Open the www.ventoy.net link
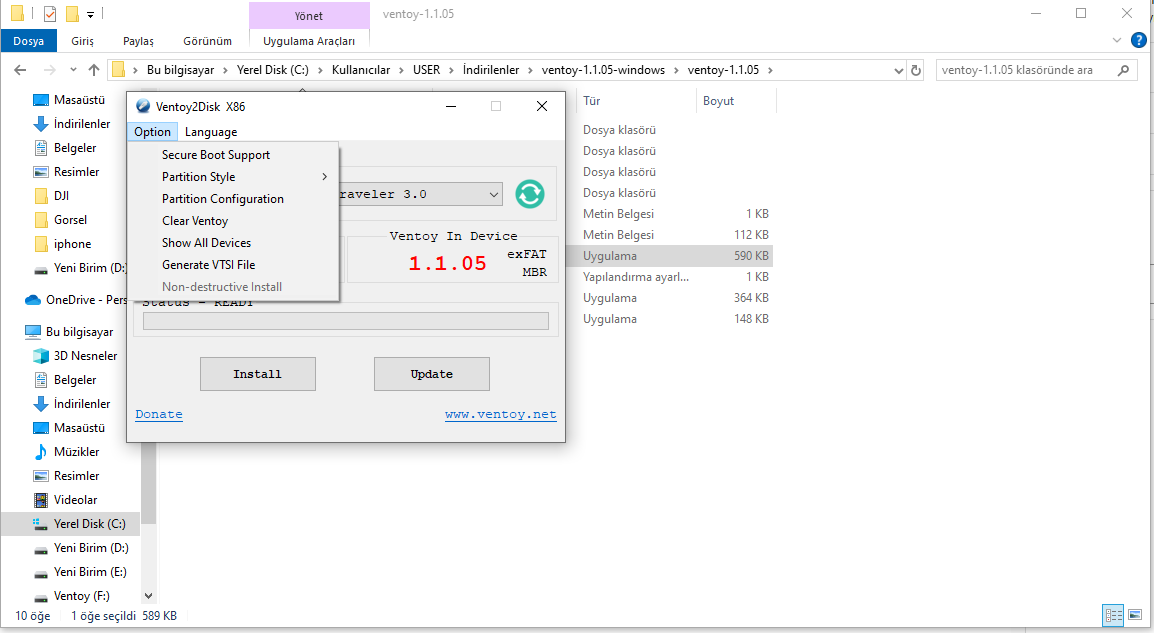 click(500, 415)
